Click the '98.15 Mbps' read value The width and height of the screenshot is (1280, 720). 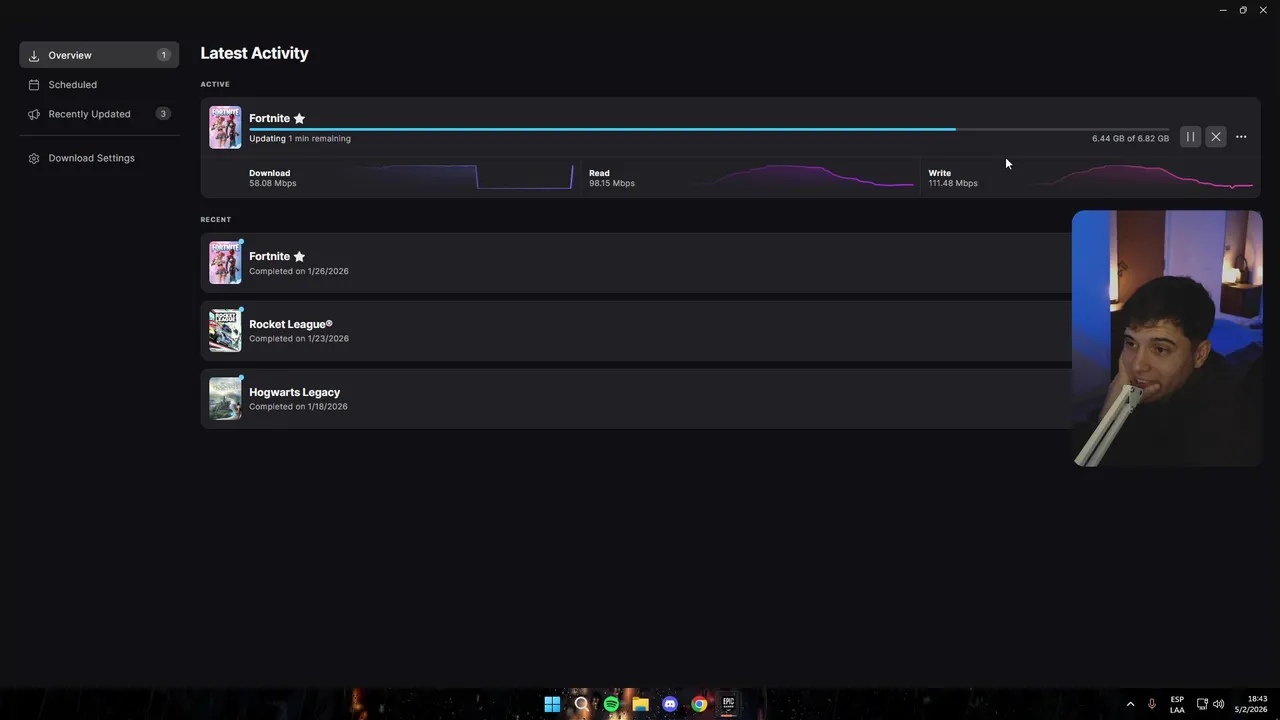(x=612, y=183)
